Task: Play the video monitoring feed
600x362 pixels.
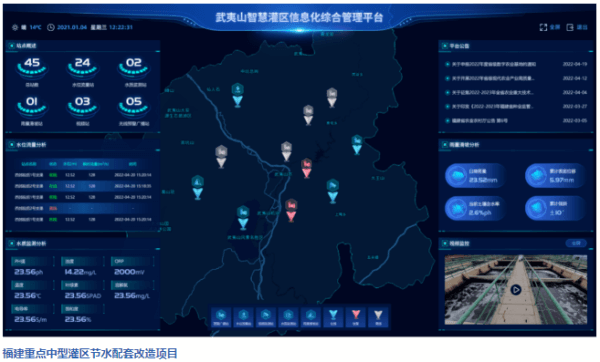Action: pos(515,290)
